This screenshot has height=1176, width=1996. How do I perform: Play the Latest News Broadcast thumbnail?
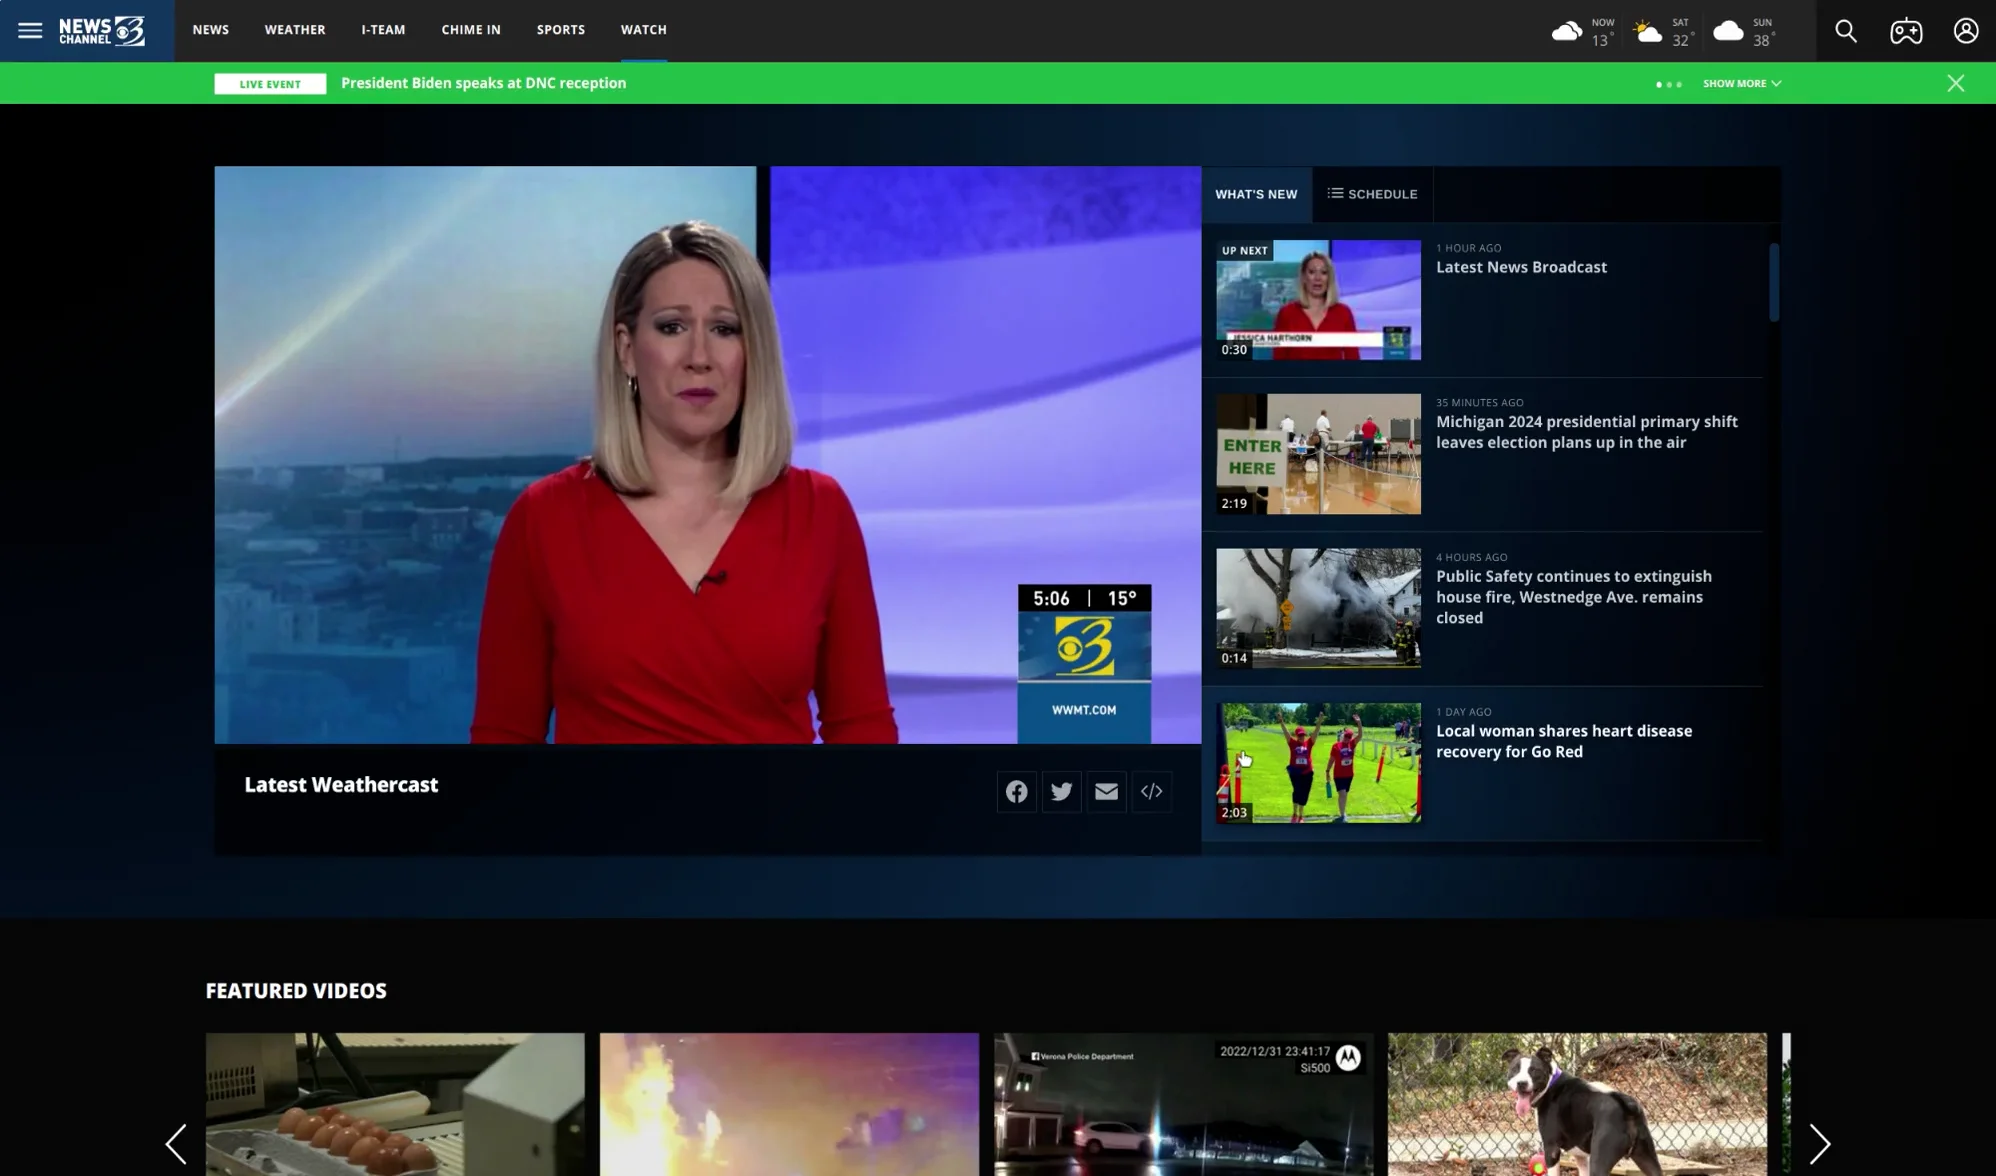[1318, 300]
